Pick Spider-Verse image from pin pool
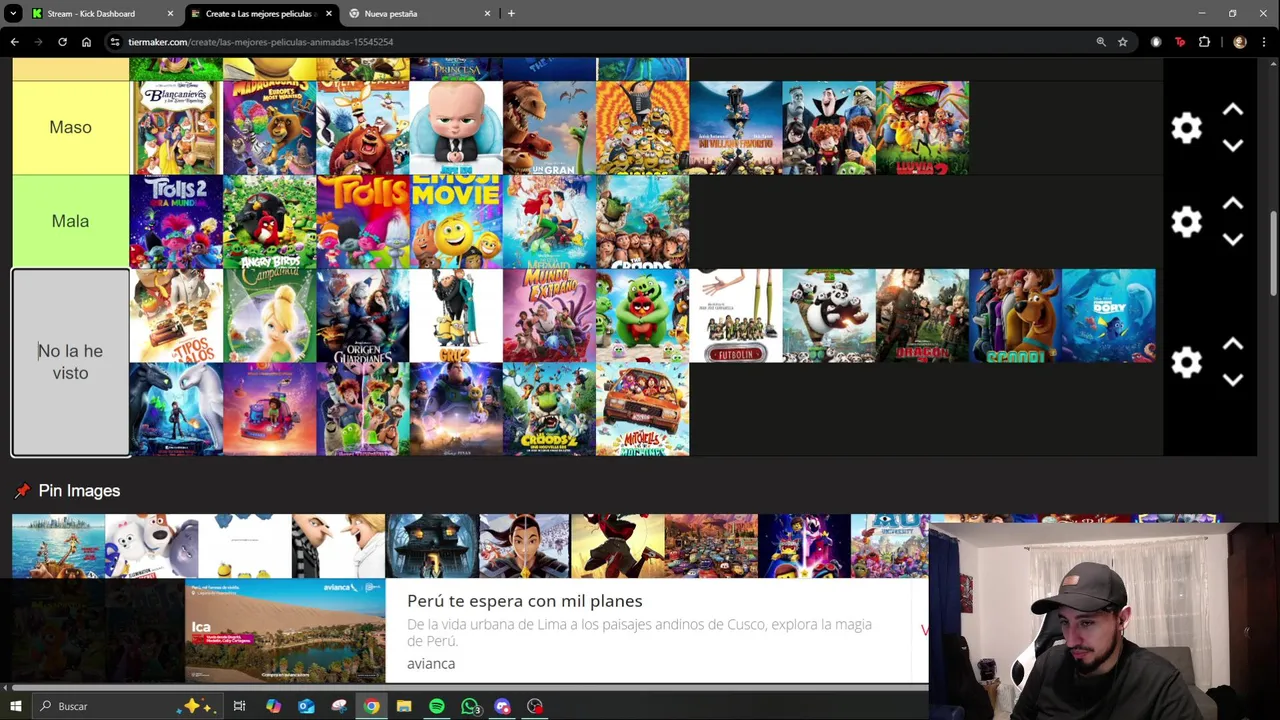The width and height of the screenshot is (1280, 720). point(617,546)
